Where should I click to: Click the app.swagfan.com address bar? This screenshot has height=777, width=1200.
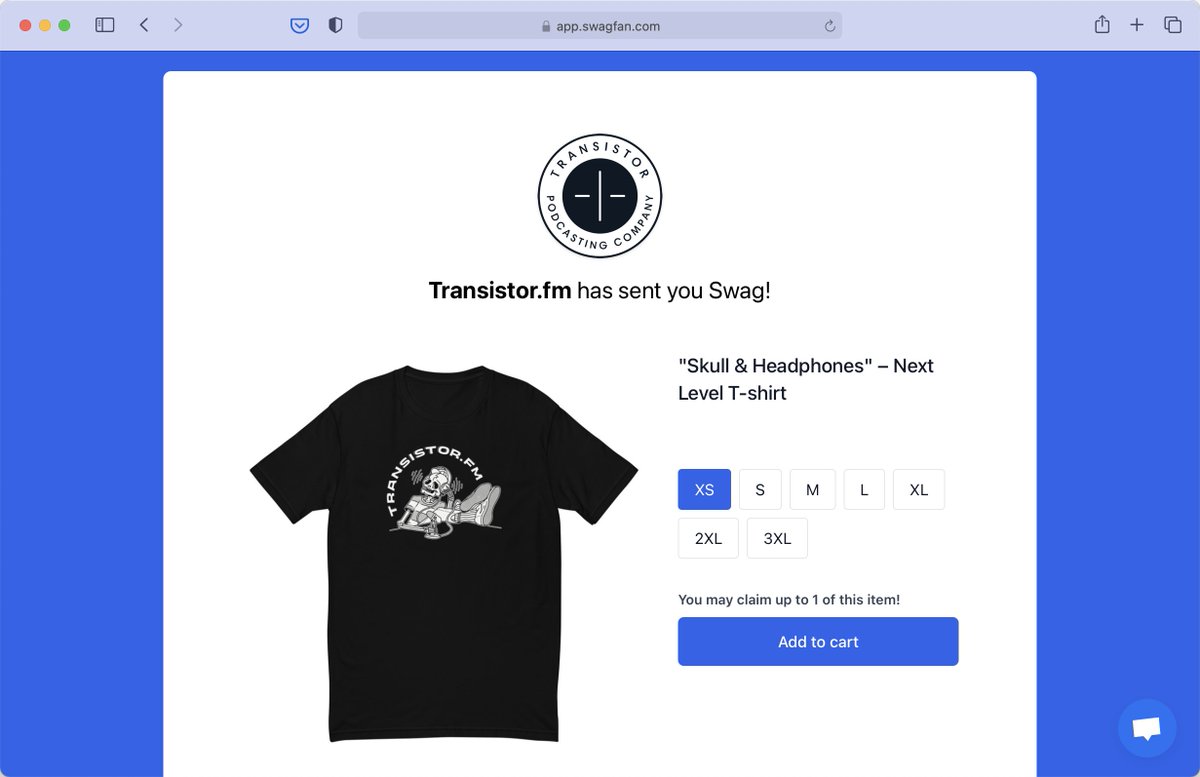coord(600,26)
